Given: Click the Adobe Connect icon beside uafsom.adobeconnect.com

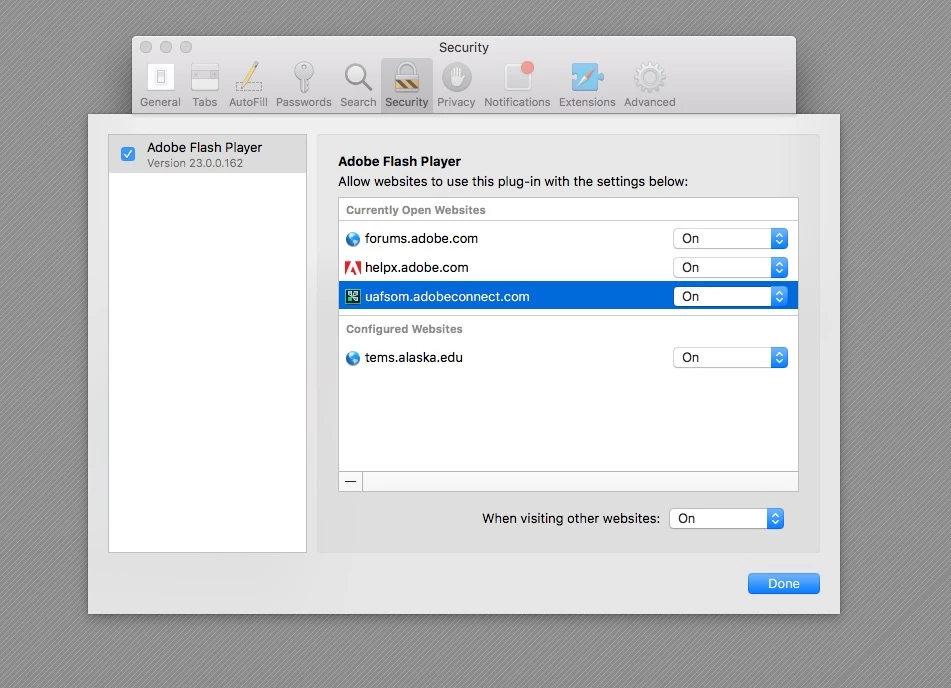Looking at the screenshot, I should point(352,297).
